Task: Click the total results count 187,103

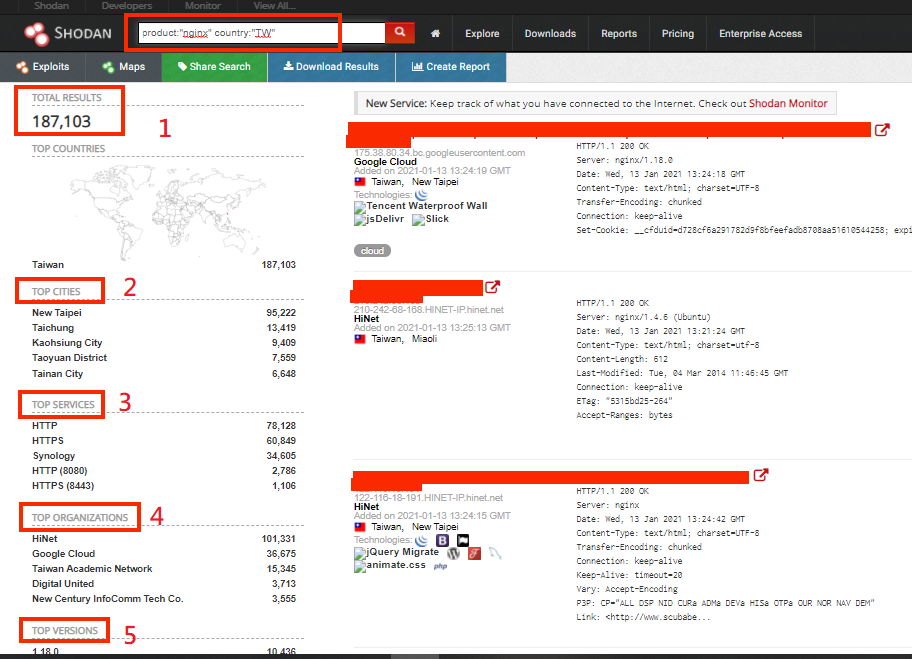Action: click(x=62, y=122)
